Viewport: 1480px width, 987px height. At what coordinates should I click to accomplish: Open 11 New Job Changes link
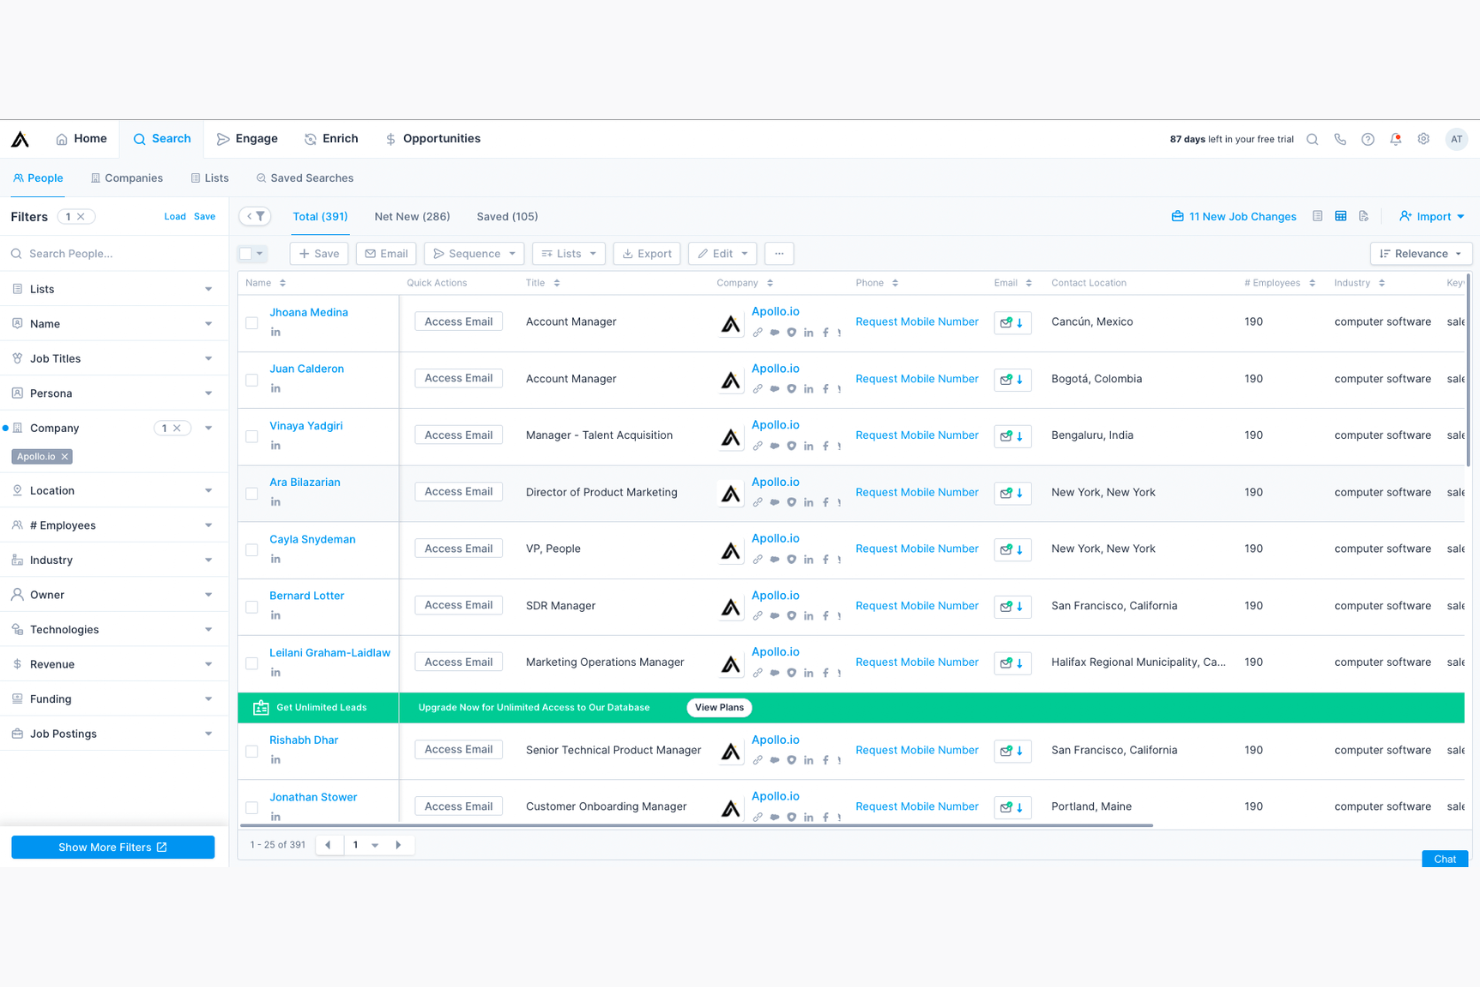tap(1234, 217)
